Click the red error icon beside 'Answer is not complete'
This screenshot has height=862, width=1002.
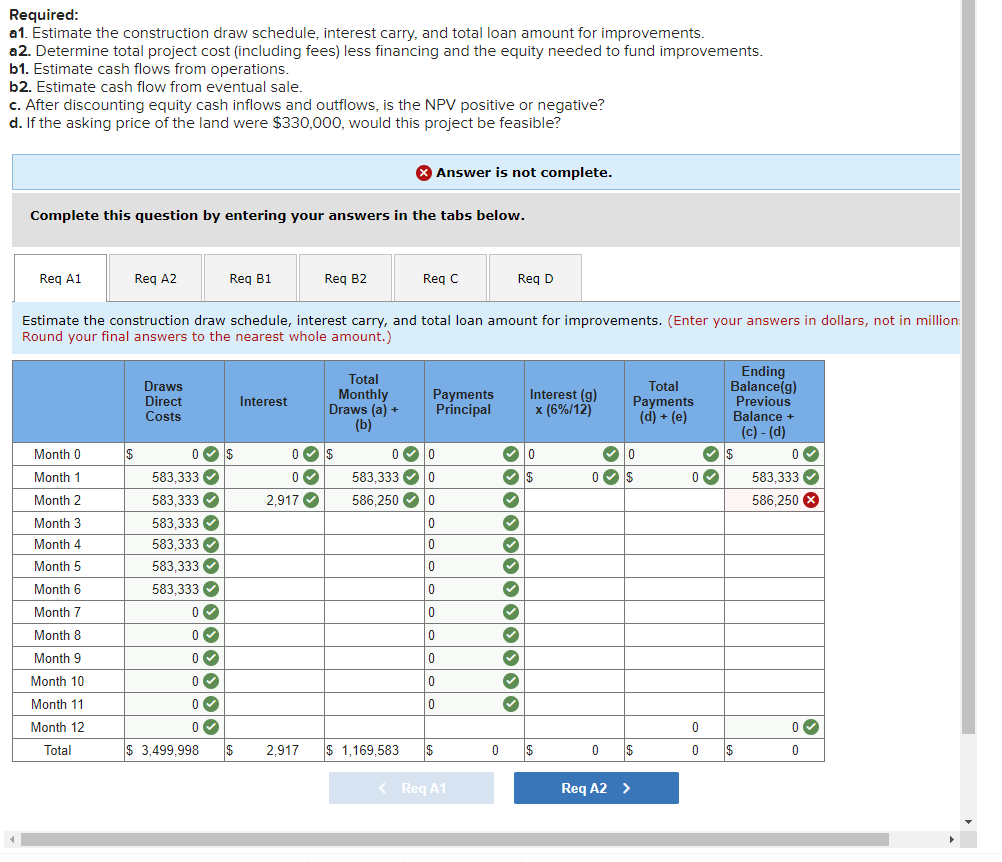(424, 173)
